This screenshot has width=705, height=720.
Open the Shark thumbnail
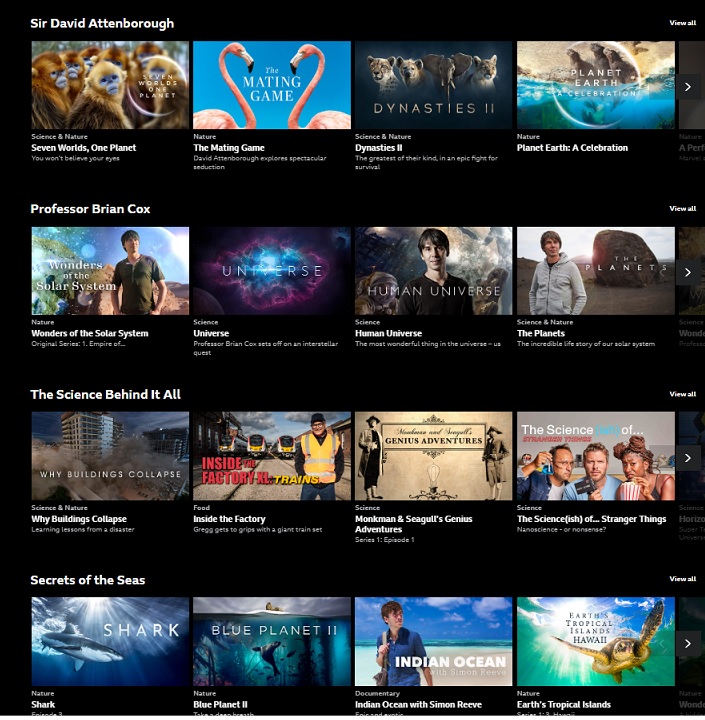(110, 641)
